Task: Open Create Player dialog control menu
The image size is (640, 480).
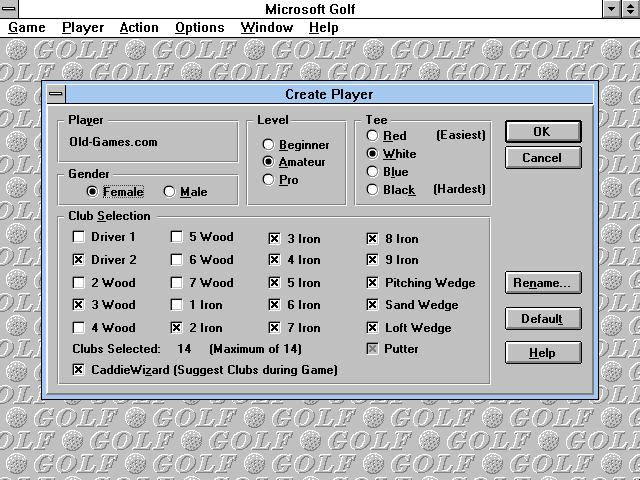Action: pyautogui.click(x=56, y=94)
